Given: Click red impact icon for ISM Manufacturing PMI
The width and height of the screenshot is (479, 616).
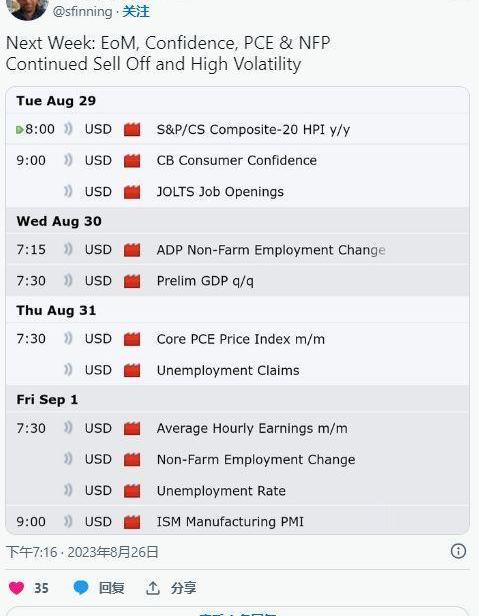Looking at the screenshot, I should tap(132, 522).
